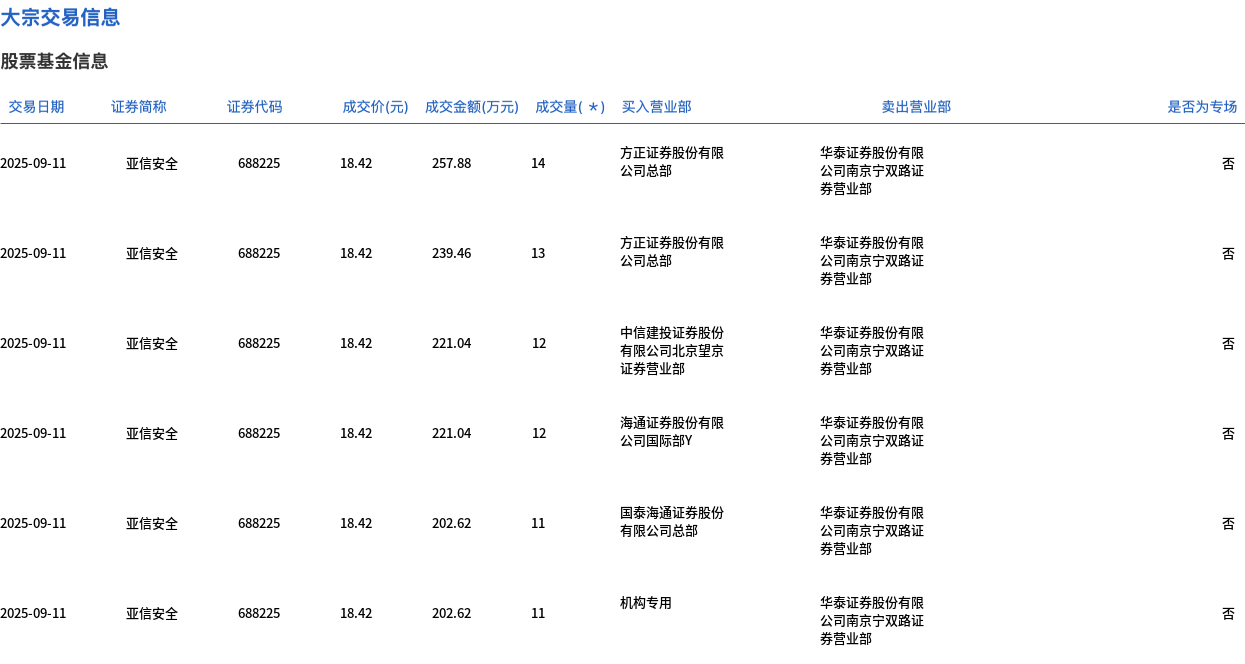Screen dimensions: 1245x664
Task: Click the 2025-09-11 date in the 257.88 row
Action: (x=33, y=163)
